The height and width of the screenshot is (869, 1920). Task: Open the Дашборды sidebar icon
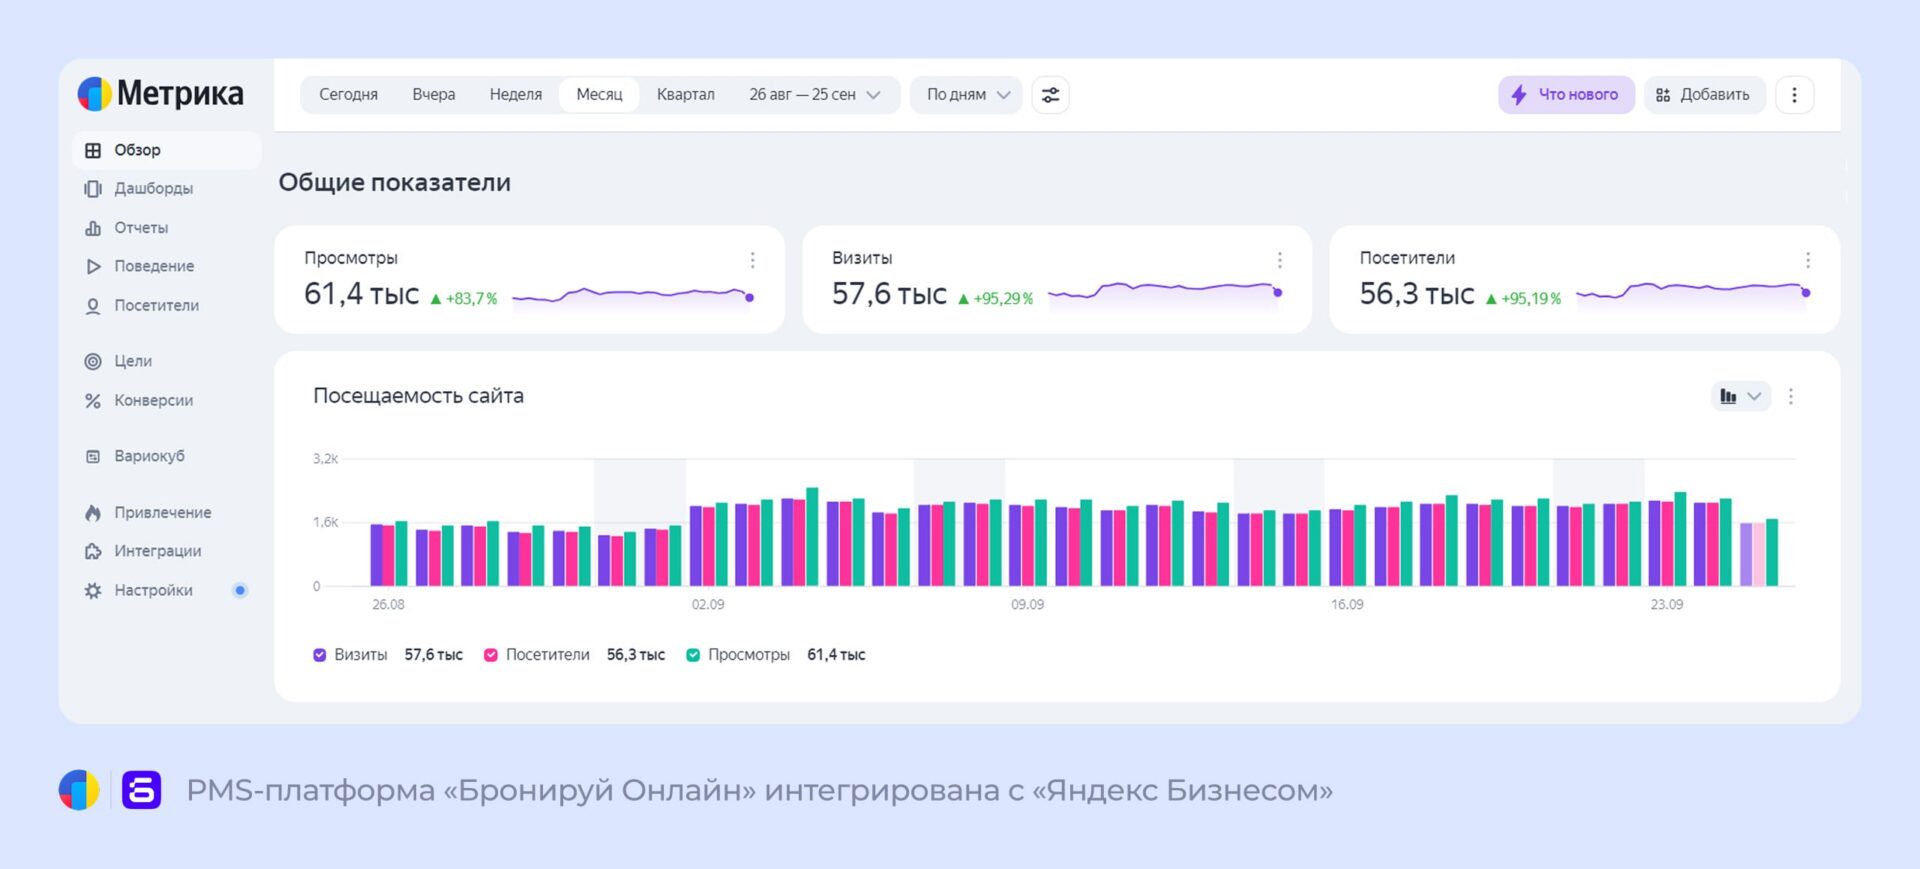[x=93, y=189]
